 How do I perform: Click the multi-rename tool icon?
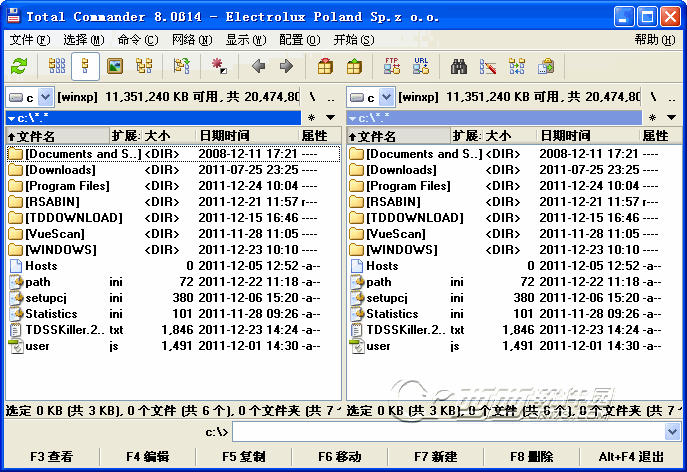[488, 66]
